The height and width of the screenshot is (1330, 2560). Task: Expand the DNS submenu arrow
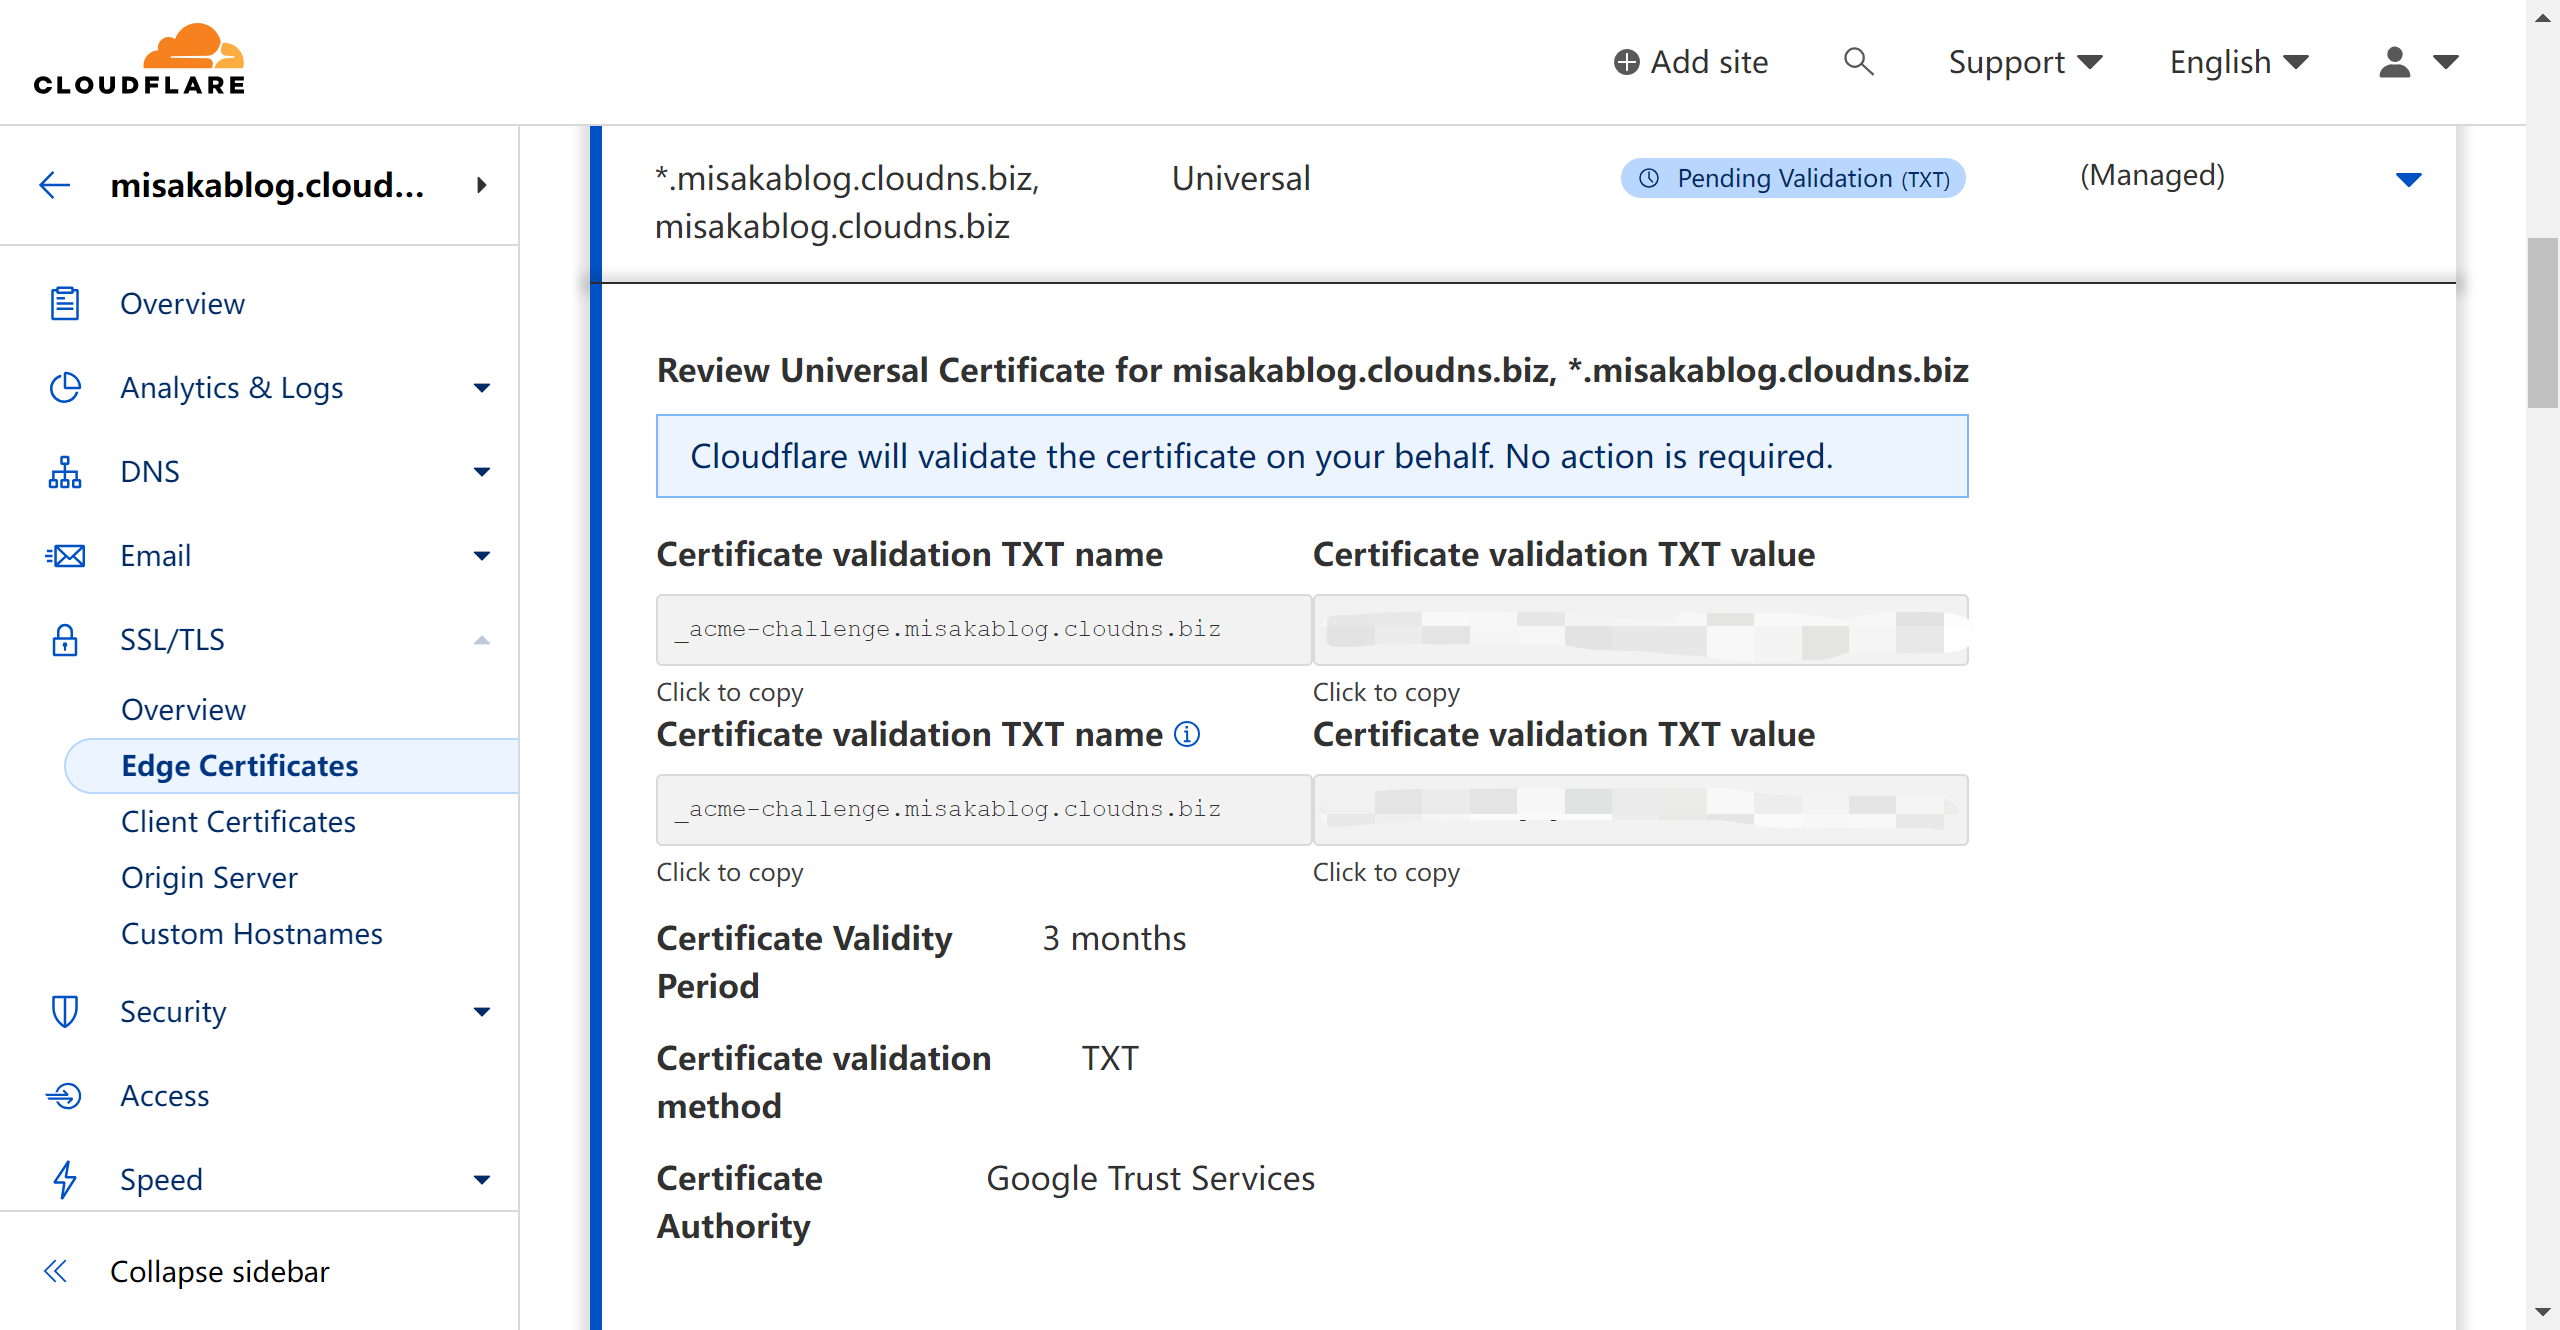(482, 472)
